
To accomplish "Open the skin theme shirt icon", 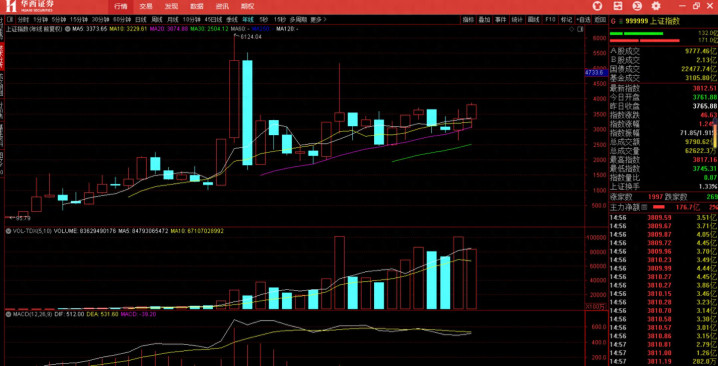I will pyautogui.click(x=597, y=6).
